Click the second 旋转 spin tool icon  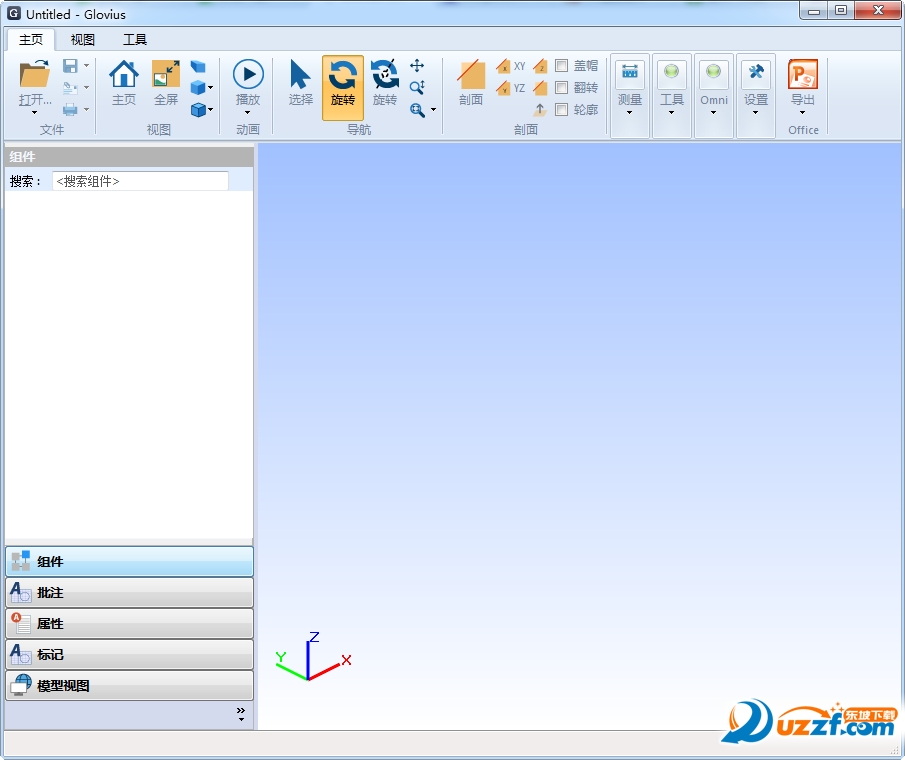[x=384, y=74]
